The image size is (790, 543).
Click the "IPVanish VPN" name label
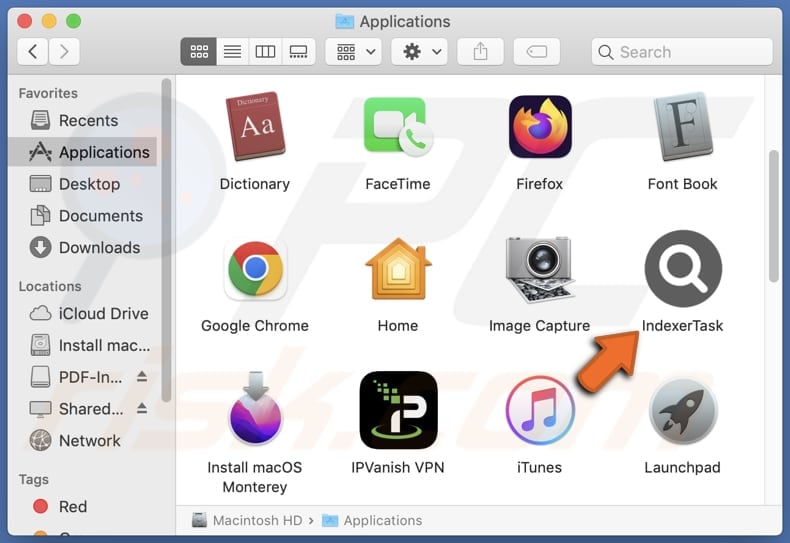[398, 467]
